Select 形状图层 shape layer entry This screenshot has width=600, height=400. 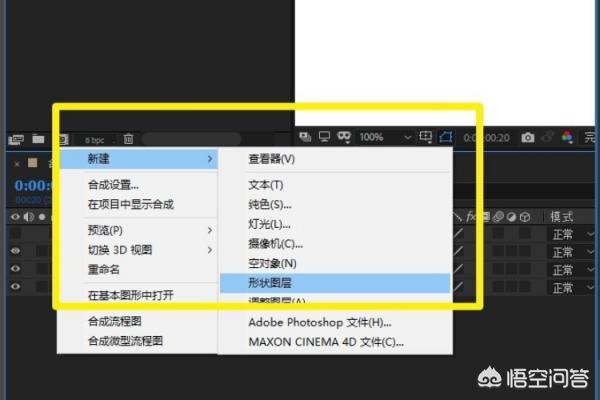tap(335, 283)
